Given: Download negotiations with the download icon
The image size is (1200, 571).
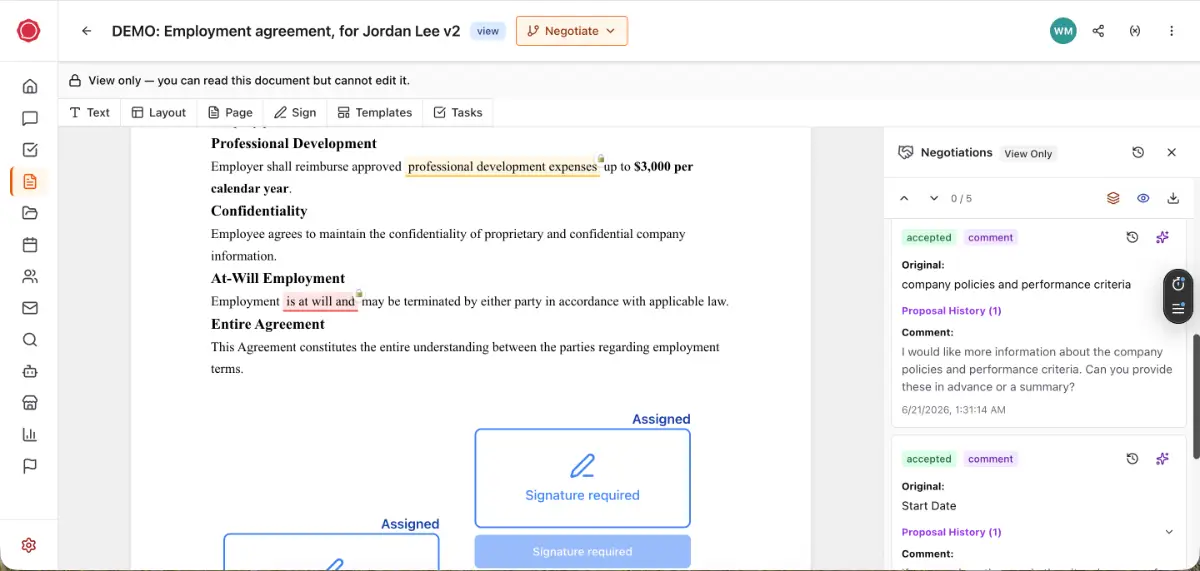Looking at the screenshot, I should 1174,198.
